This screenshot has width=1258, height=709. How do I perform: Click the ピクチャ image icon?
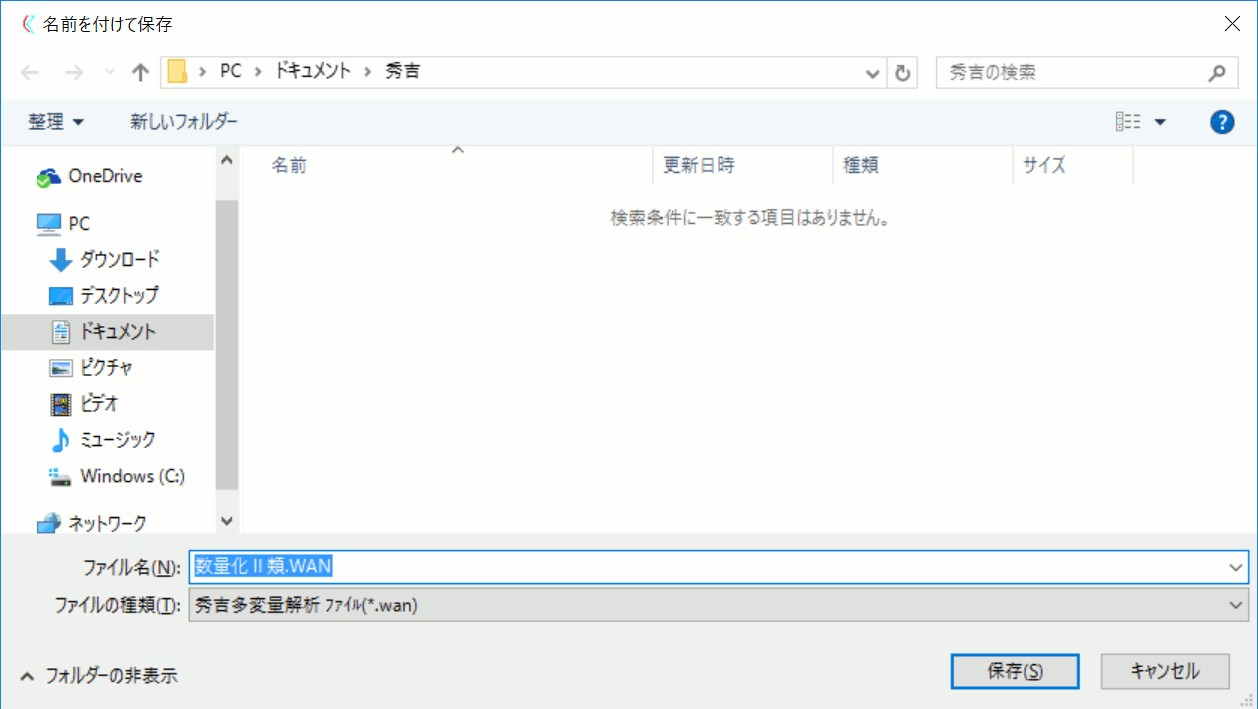(61, 368)
